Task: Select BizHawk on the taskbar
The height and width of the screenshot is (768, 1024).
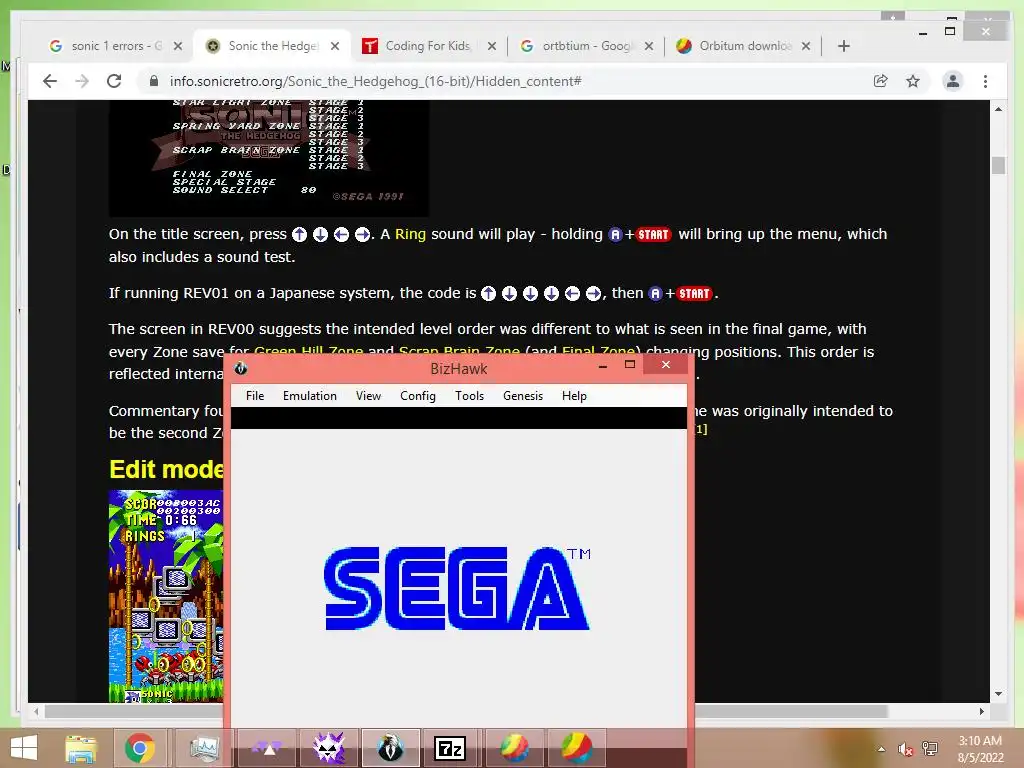Action: (391, 748)
